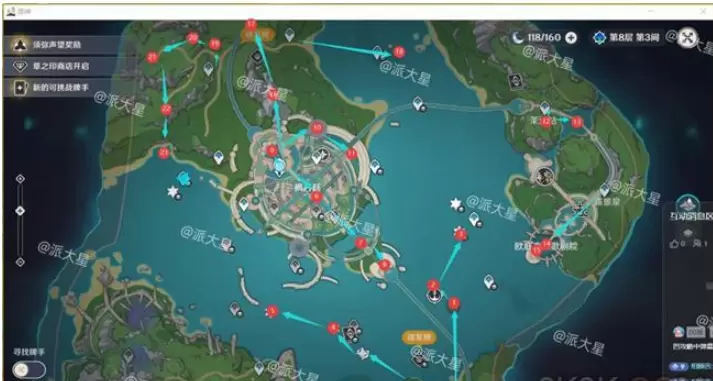Image resolution: width=713 pixels, height=381 pixels.
Task: Add Original Resin with the plus button
Action: coord(571,38)
